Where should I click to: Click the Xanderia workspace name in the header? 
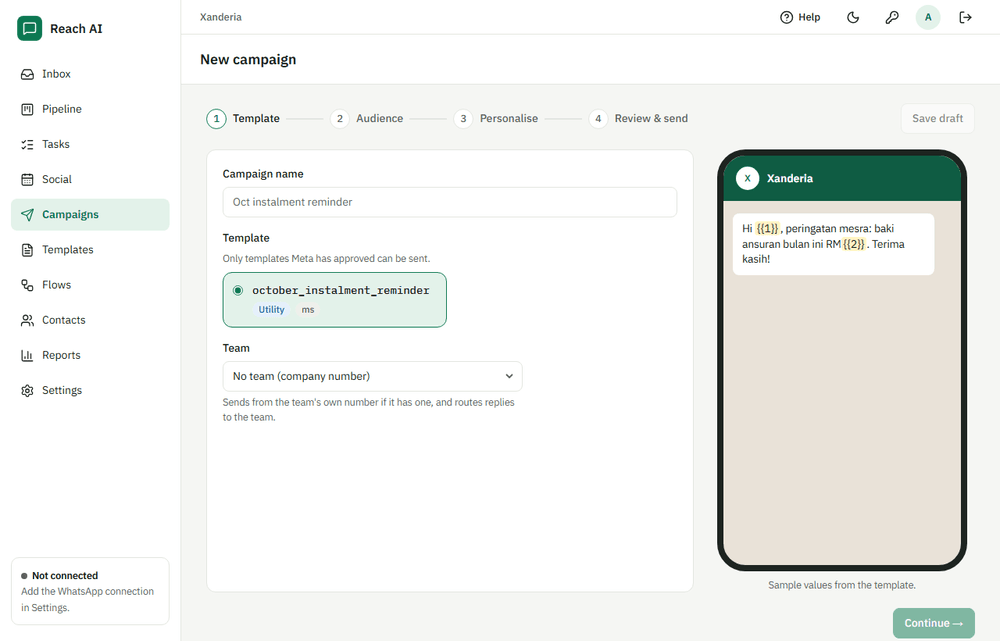pyautogui.click(x=221, y=17)
